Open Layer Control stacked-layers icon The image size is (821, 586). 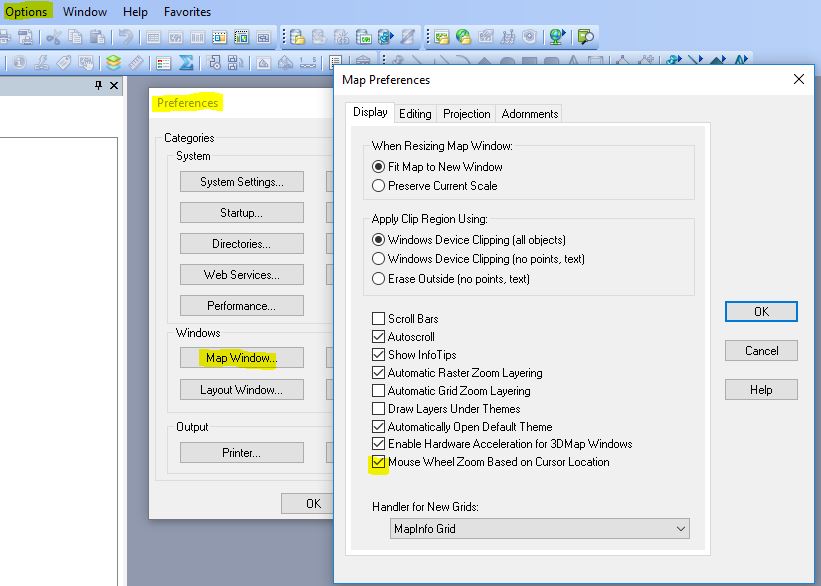tap(114, 63)
